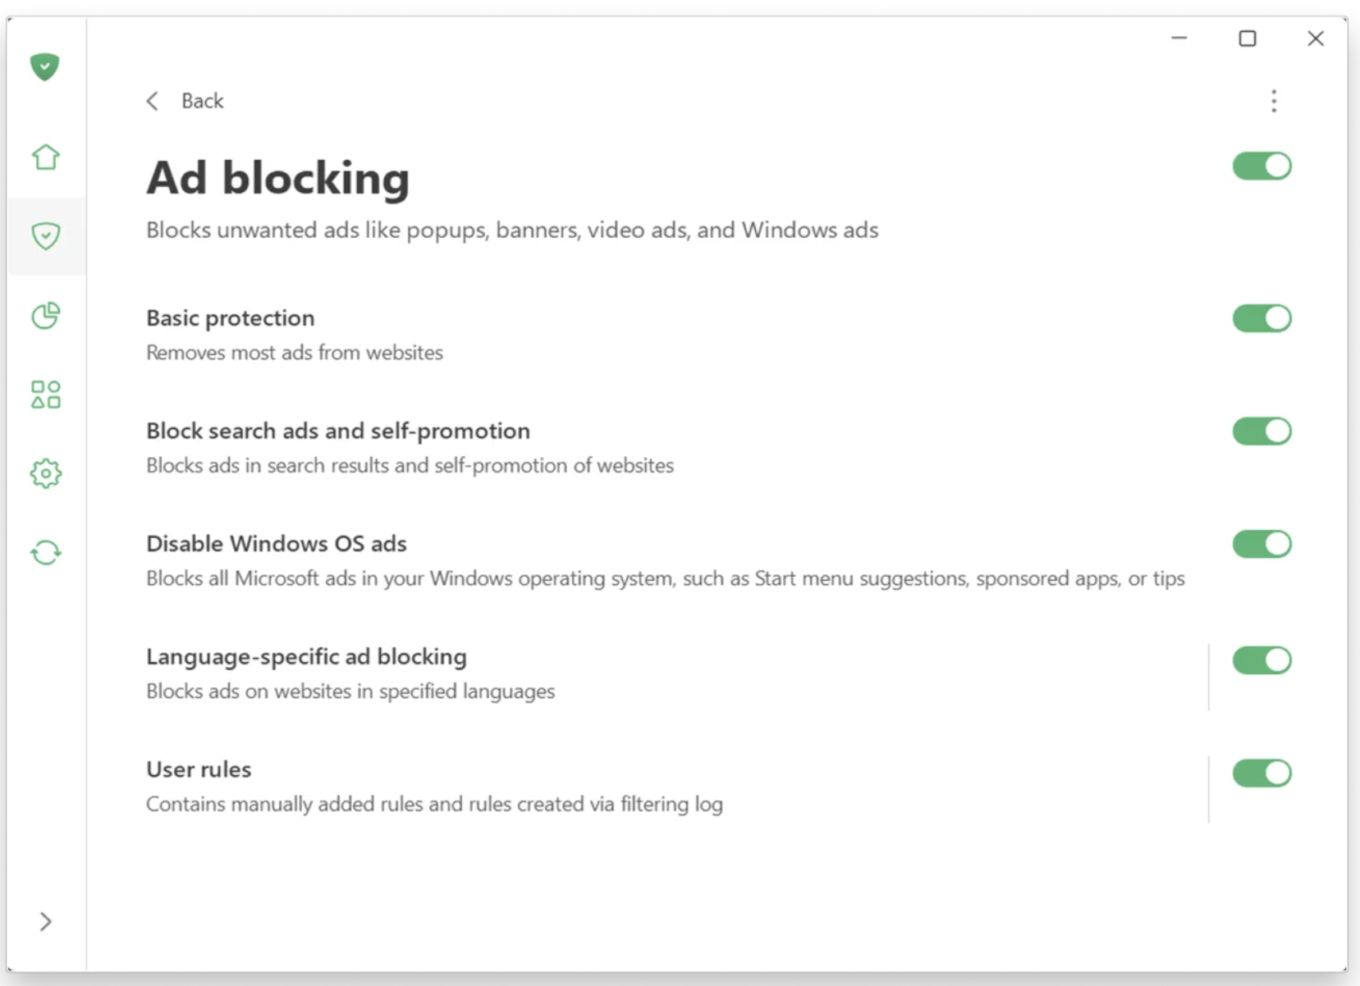Click the AdGuard shield logo in the sidebar
Screen dimensions: 1360x986
coord(45,67)
